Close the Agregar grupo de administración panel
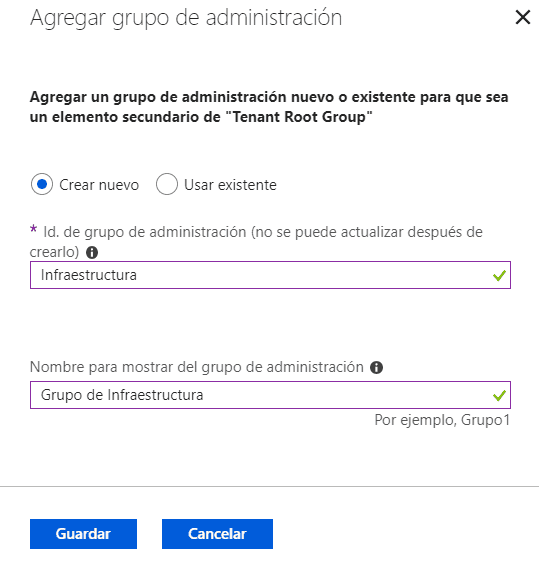539x572 pixels. (x=523, y=17)
